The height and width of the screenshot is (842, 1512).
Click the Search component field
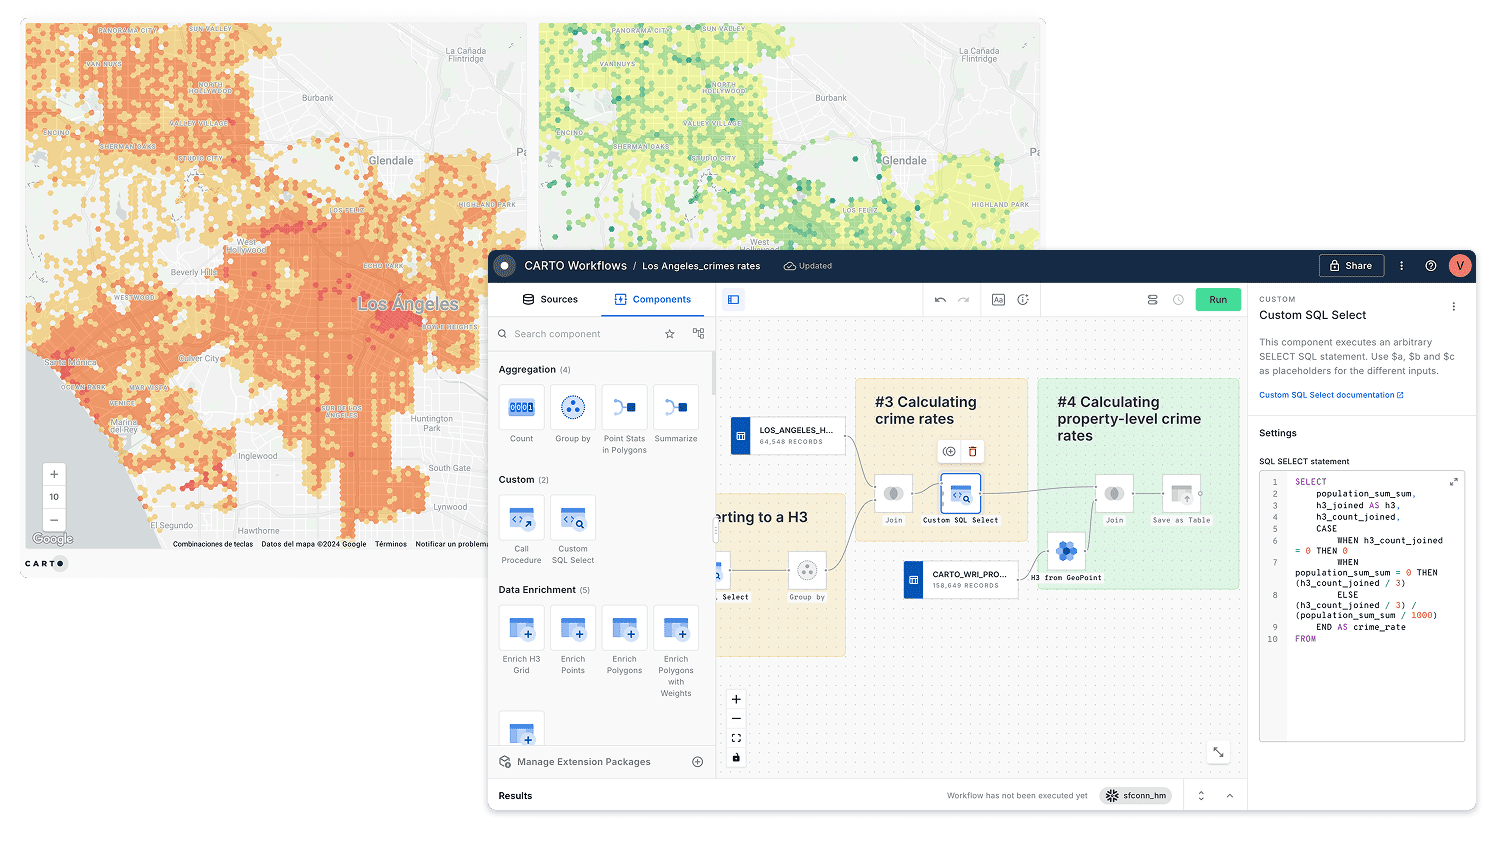pos(580,334)
